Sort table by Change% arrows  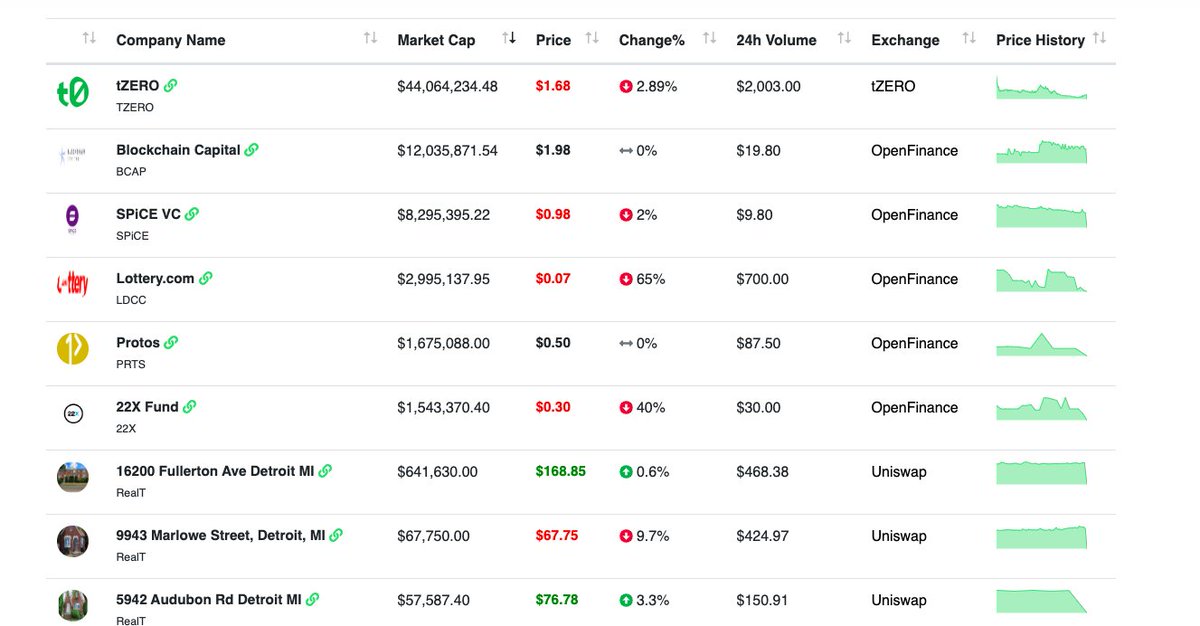[x=709, y=39]
